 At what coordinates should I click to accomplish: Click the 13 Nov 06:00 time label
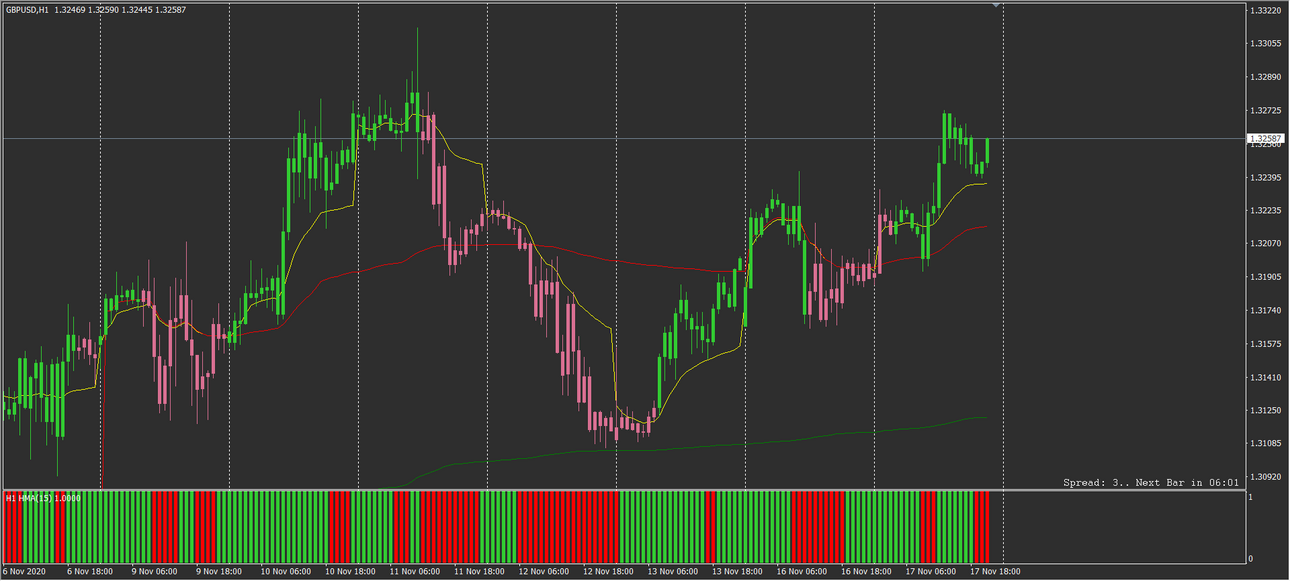(x=672, y=572)
